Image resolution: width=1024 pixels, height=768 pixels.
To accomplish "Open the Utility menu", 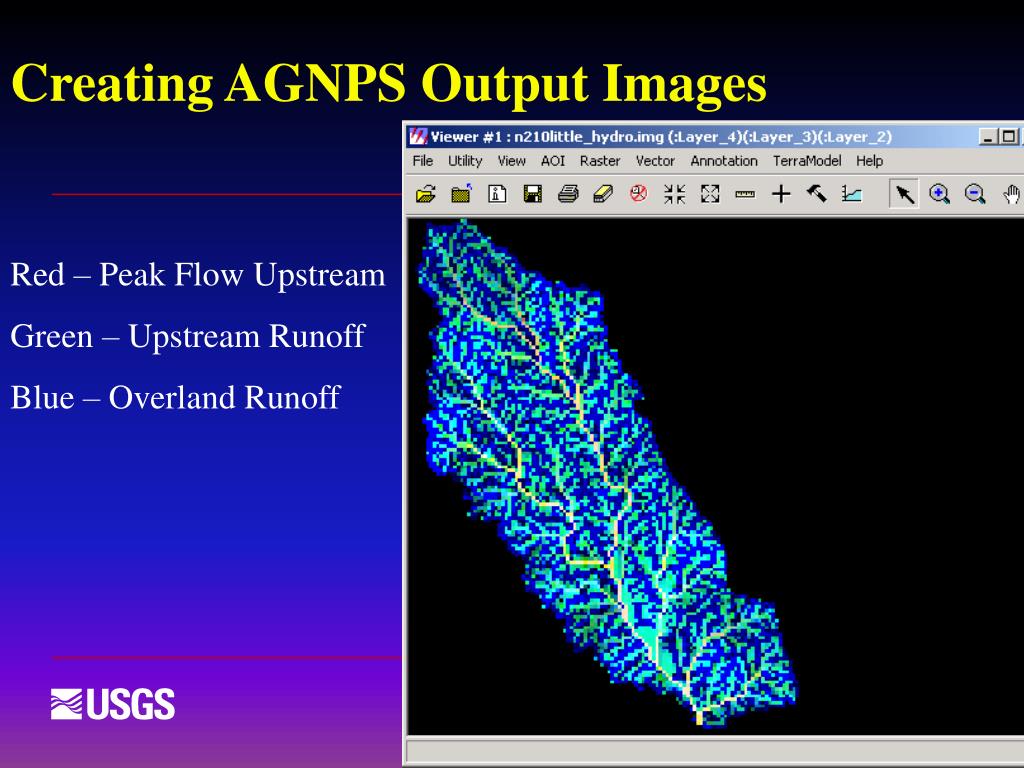I will click(464, 161).
